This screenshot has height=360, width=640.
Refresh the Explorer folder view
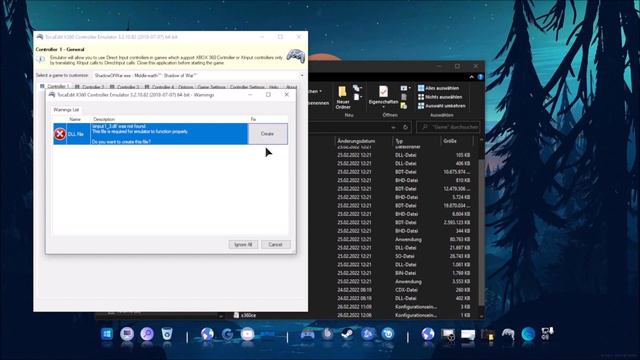[x=405, y=127]
